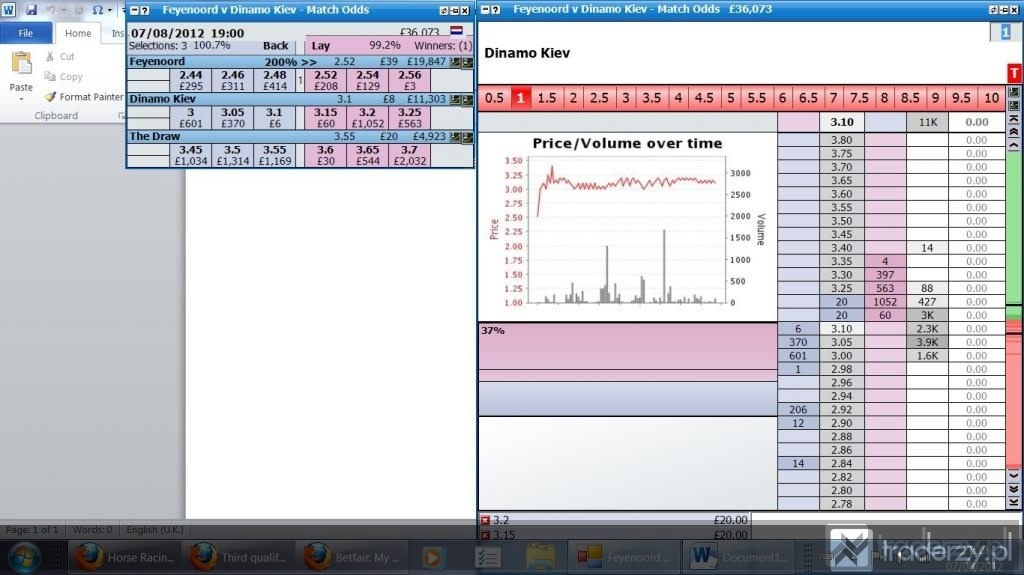Image resolution: width=1024 pixels, height=575 pixels.
Task: Back Dinamo Kiev at 3.05 for £370
Action: pyautogui.click(x=232, y=118)
